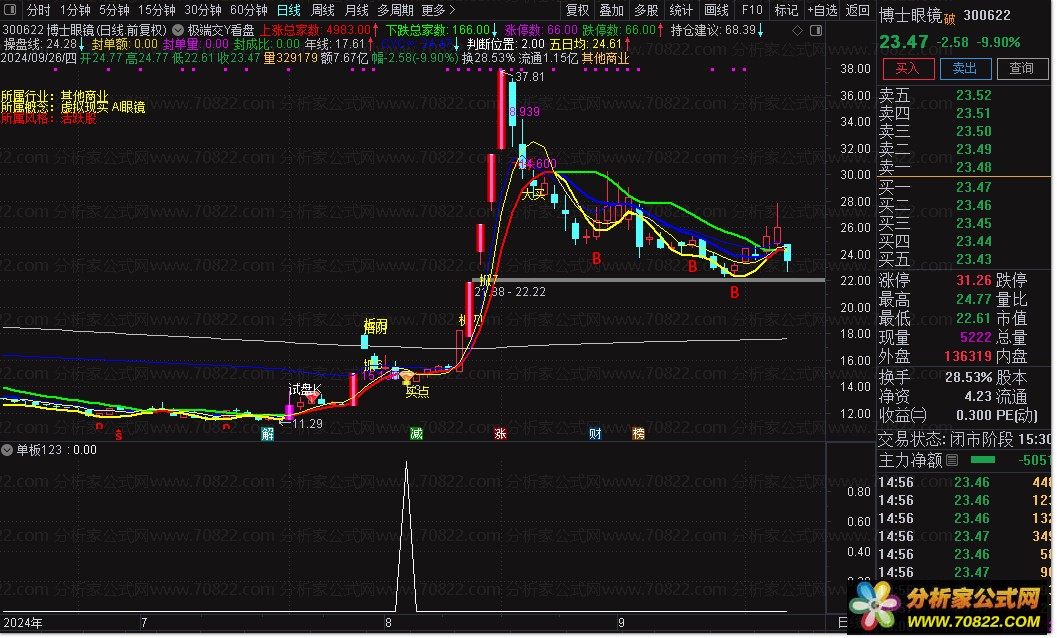This screenshot has width=1057, height=638.
Task: Click the 解 event marker icon
Action: (x=268, y=434)
